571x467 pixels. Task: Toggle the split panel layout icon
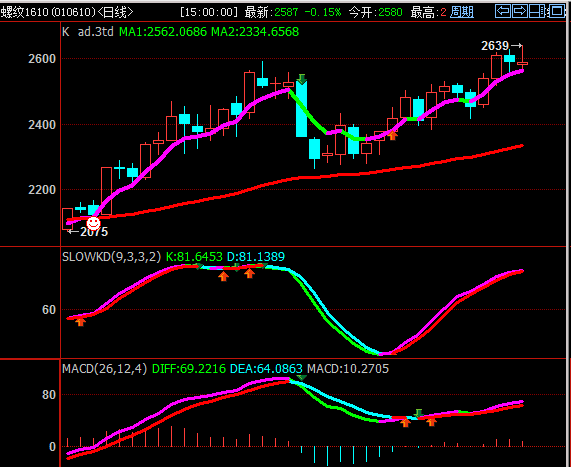point(537,11)
